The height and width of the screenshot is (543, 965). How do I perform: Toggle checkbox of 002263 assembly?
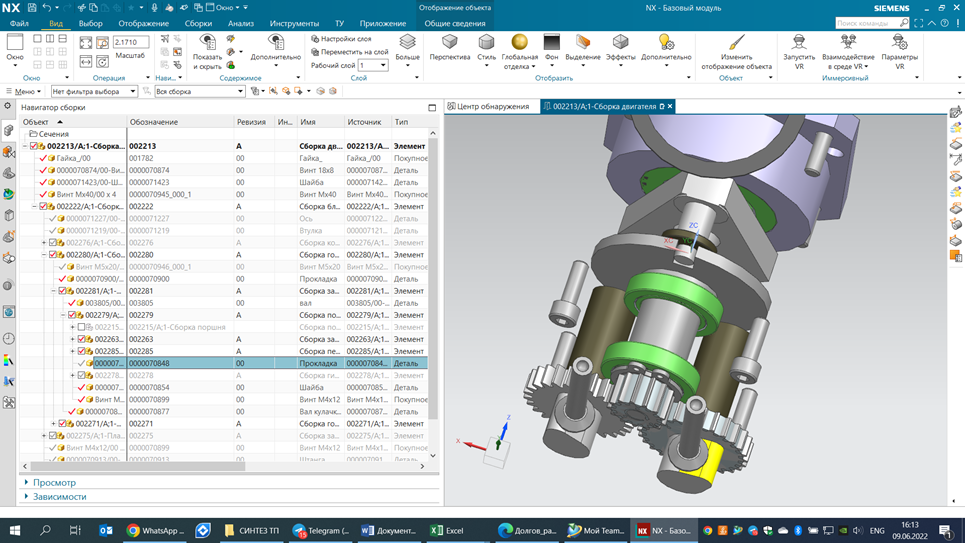81,339
